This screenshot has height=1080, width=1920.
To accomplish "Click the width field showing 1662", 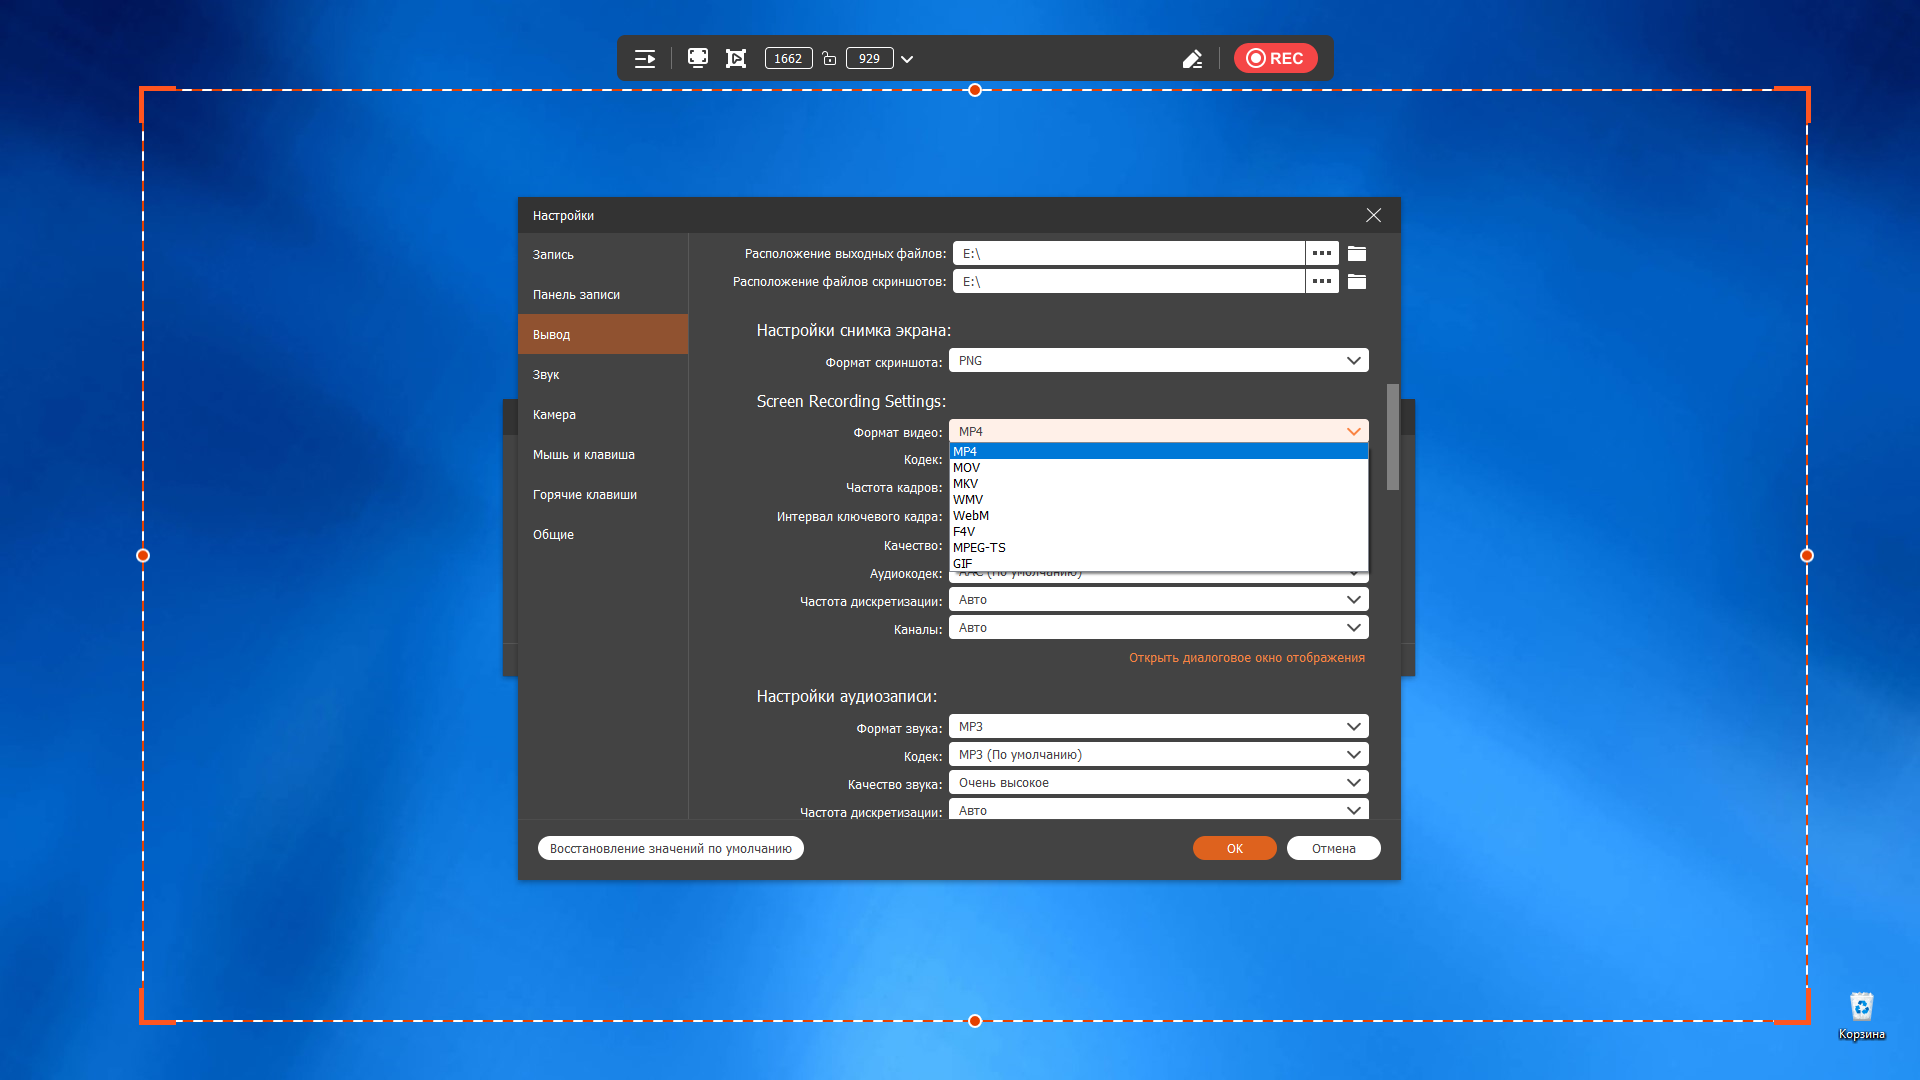I will (788, 59).
